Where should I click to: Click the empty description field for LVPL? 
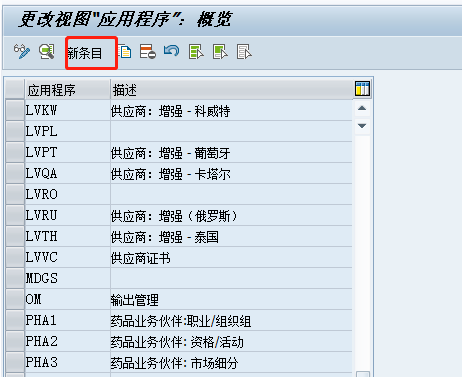(x=231, y=131)
